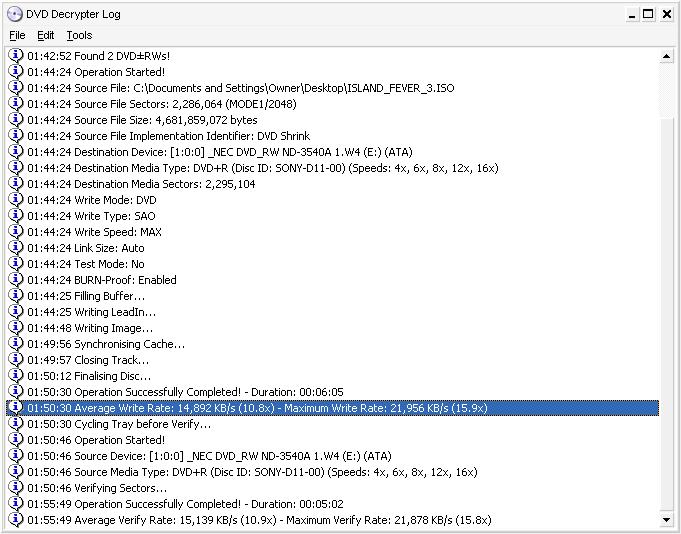The width and height of the screenshot is (681, 534).
Task: Maximize the DVD Decrypter Log window
Action: (648, 14)
